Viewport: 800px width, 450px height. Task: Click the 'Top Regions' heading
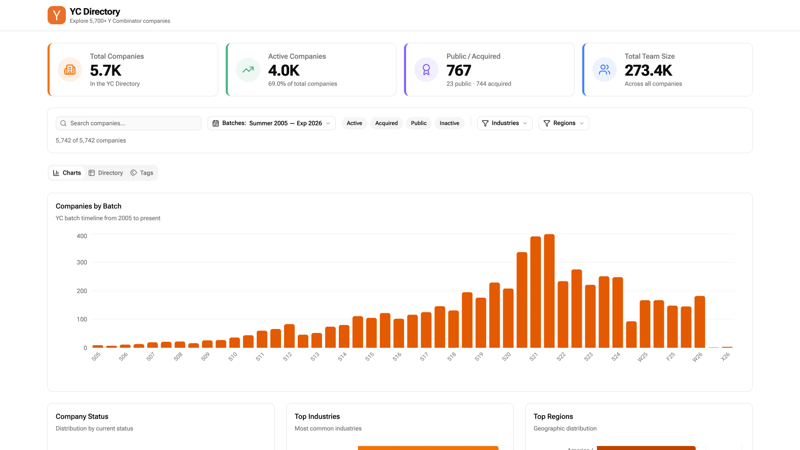[x=553, y=416]
